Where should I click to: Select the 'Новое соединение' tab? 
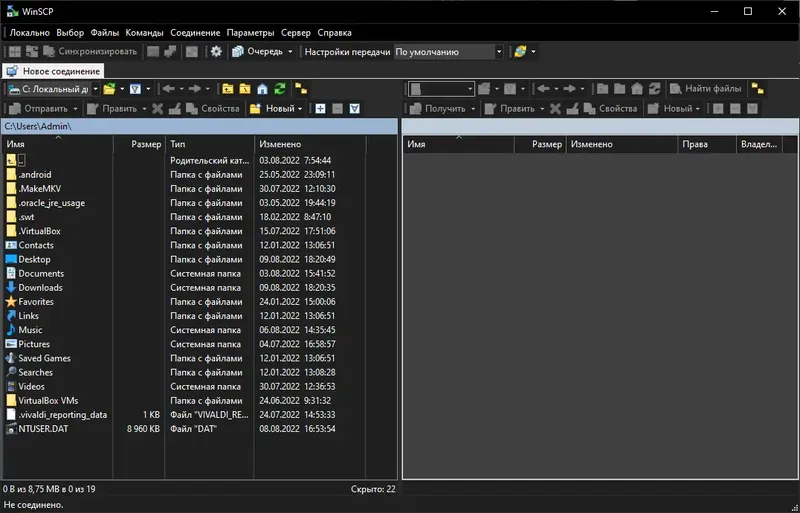point(53,71)
